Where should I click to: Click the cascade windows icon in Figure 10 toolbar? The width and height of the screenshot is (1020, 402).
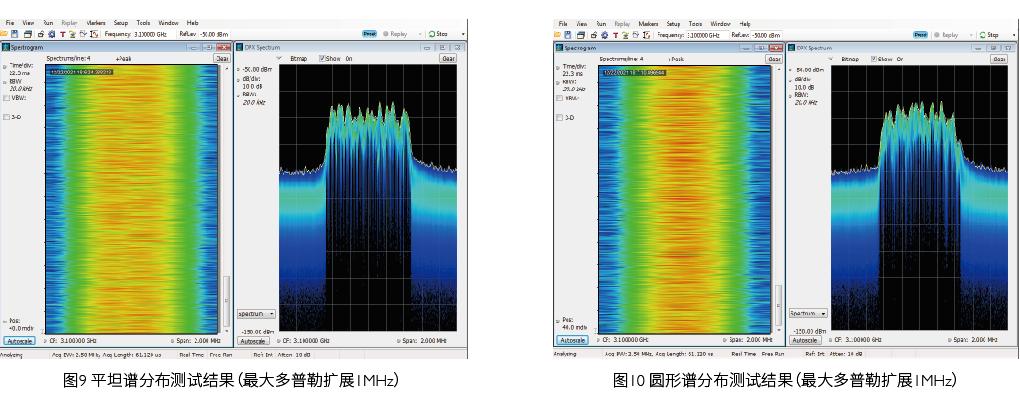point(581,35)
